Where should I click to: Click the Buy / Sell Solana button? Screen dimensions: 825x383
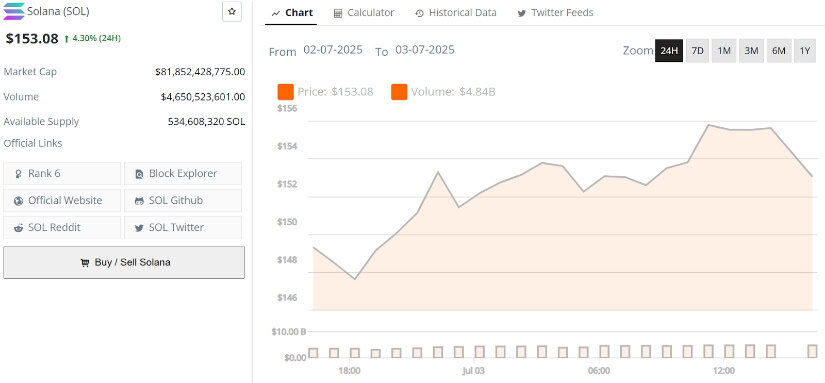tap(124, 262)
